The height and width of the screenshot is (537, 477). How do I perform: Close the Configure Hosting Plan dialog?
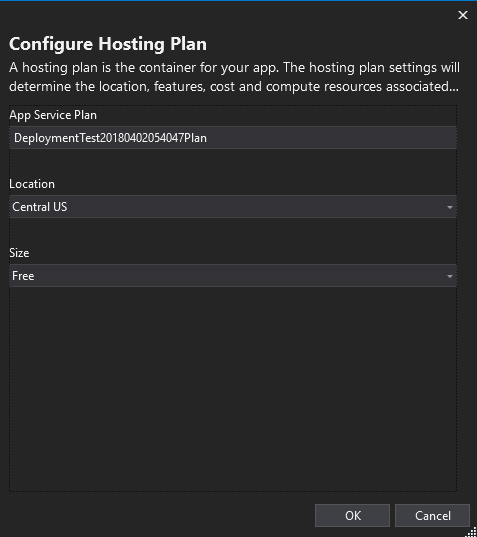[463, 15]
